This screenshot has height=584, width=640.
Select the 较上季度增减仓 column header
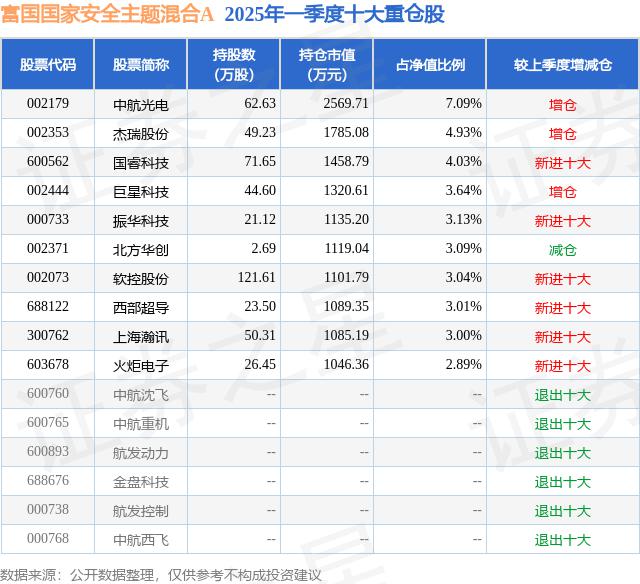[x=562, y=65]
